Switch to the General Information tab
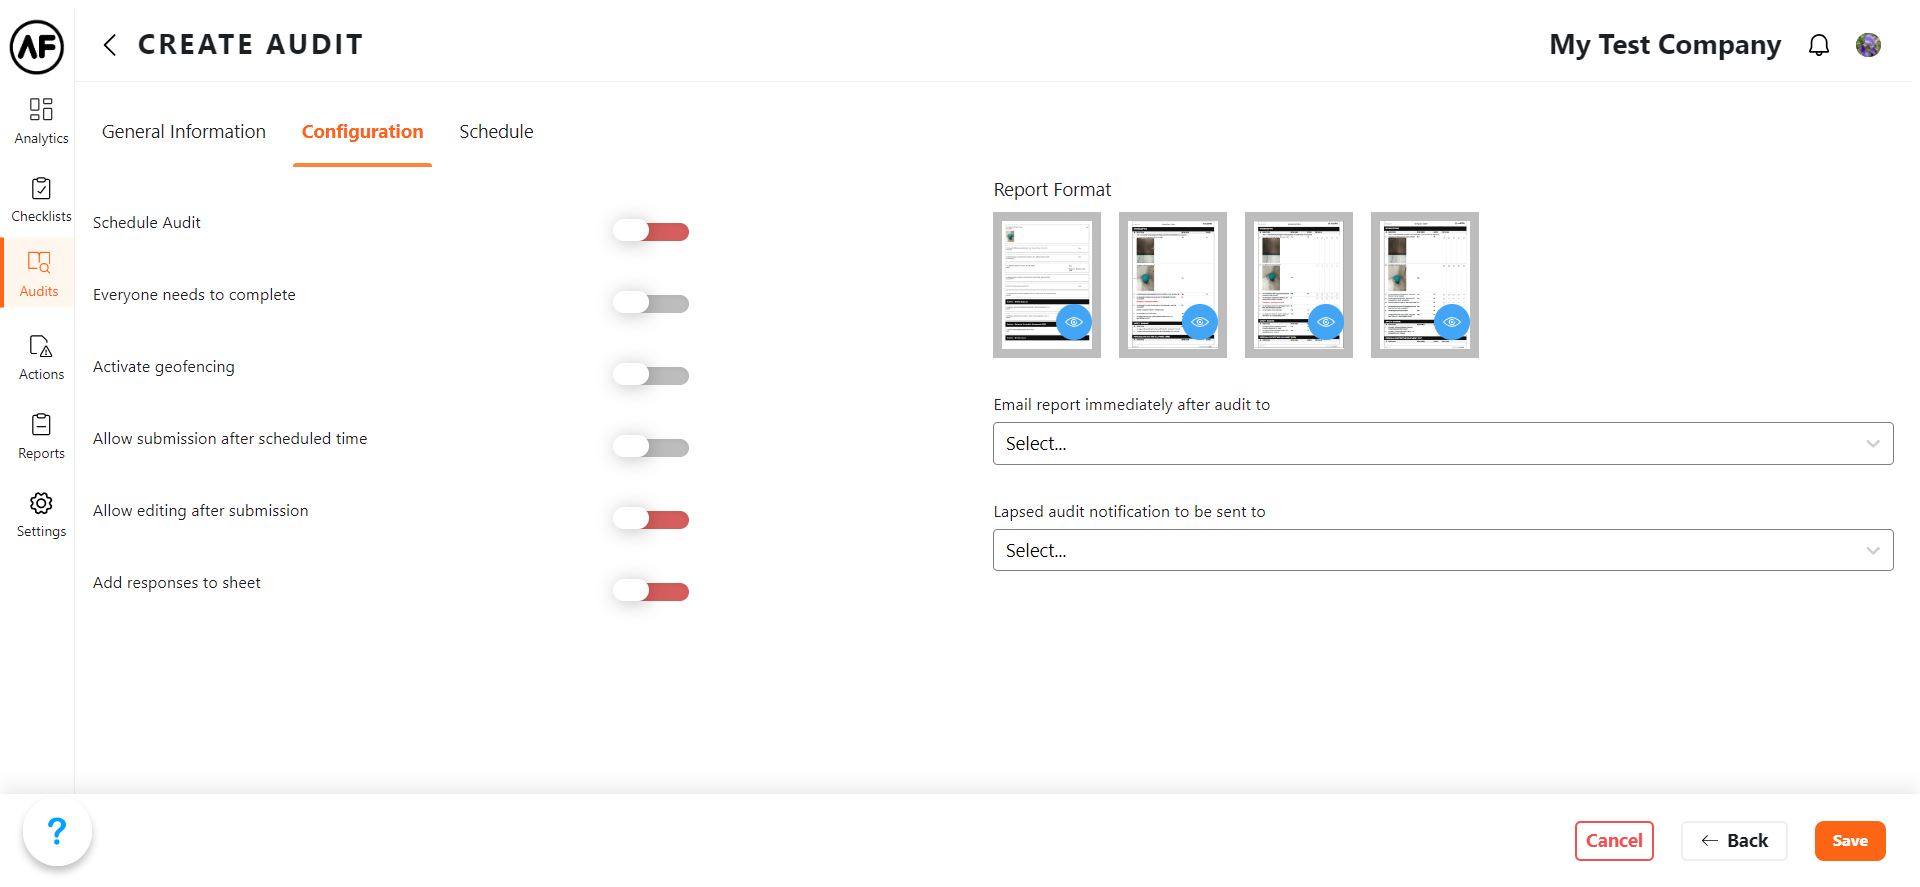Image resolution: width=1920 pixels, height=887 pixels. tap(184, 132)
